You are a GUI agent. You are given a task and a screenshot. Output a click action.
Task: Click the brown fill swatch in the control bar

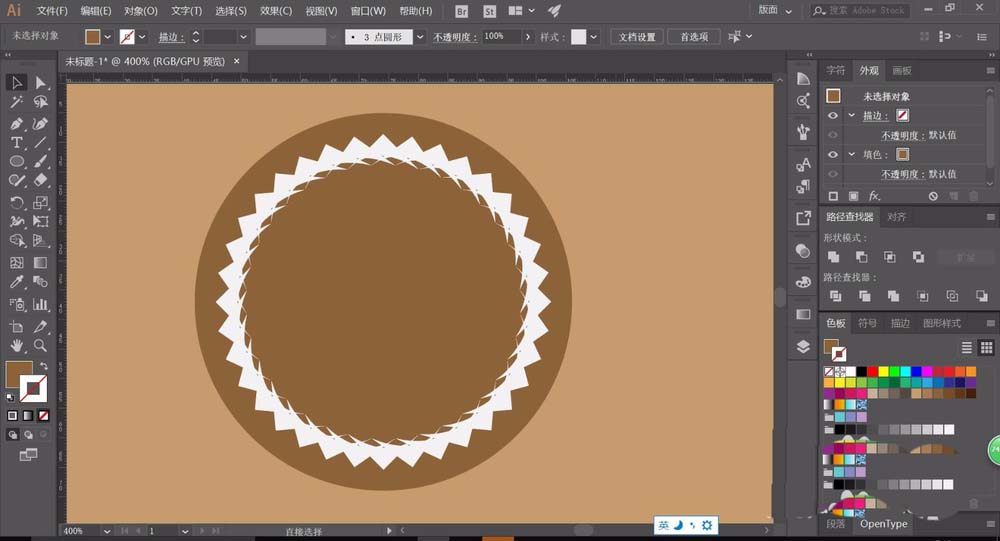click(93, 37)
